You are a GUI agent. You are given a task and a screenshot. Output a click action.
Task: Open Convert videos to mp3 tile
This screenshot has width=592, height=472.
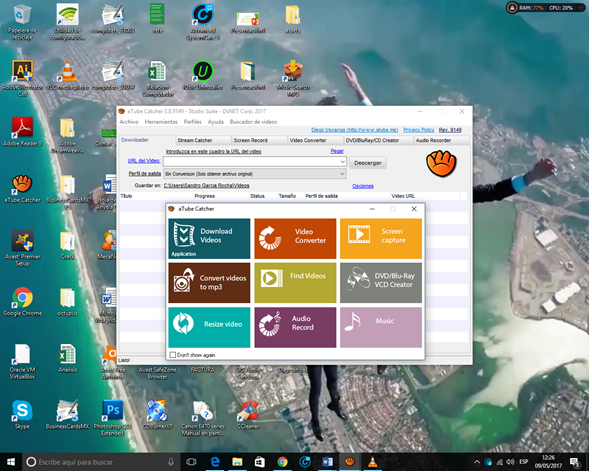tap(210, 284)
